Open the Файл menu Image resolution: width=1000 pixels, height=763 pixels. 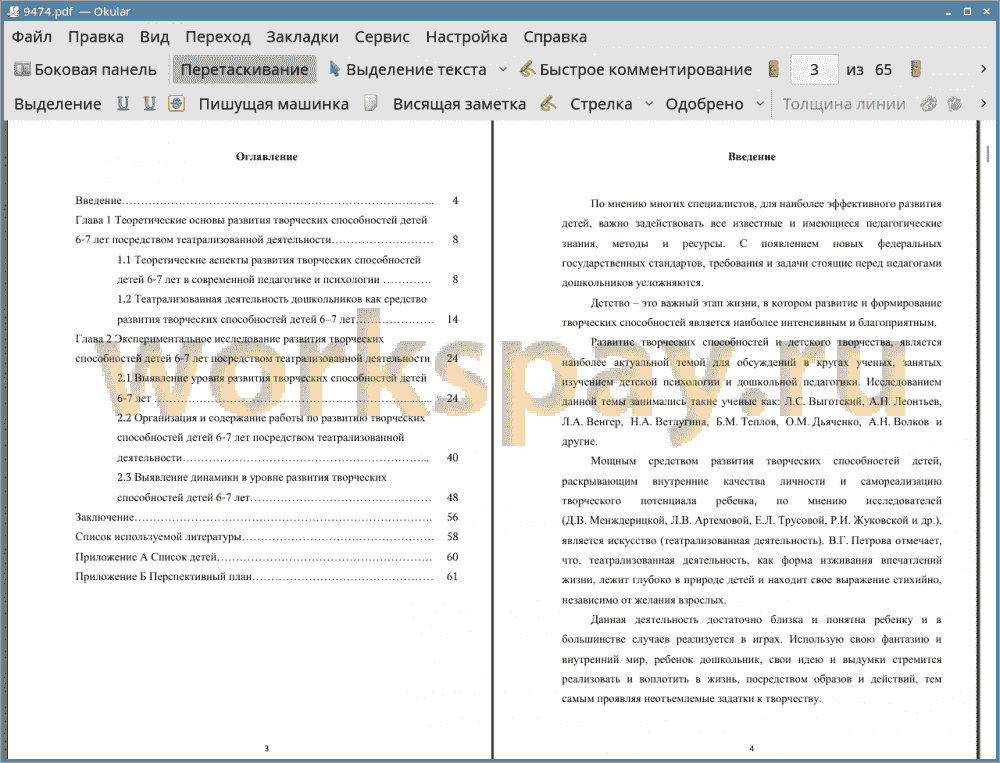[32, 37]
